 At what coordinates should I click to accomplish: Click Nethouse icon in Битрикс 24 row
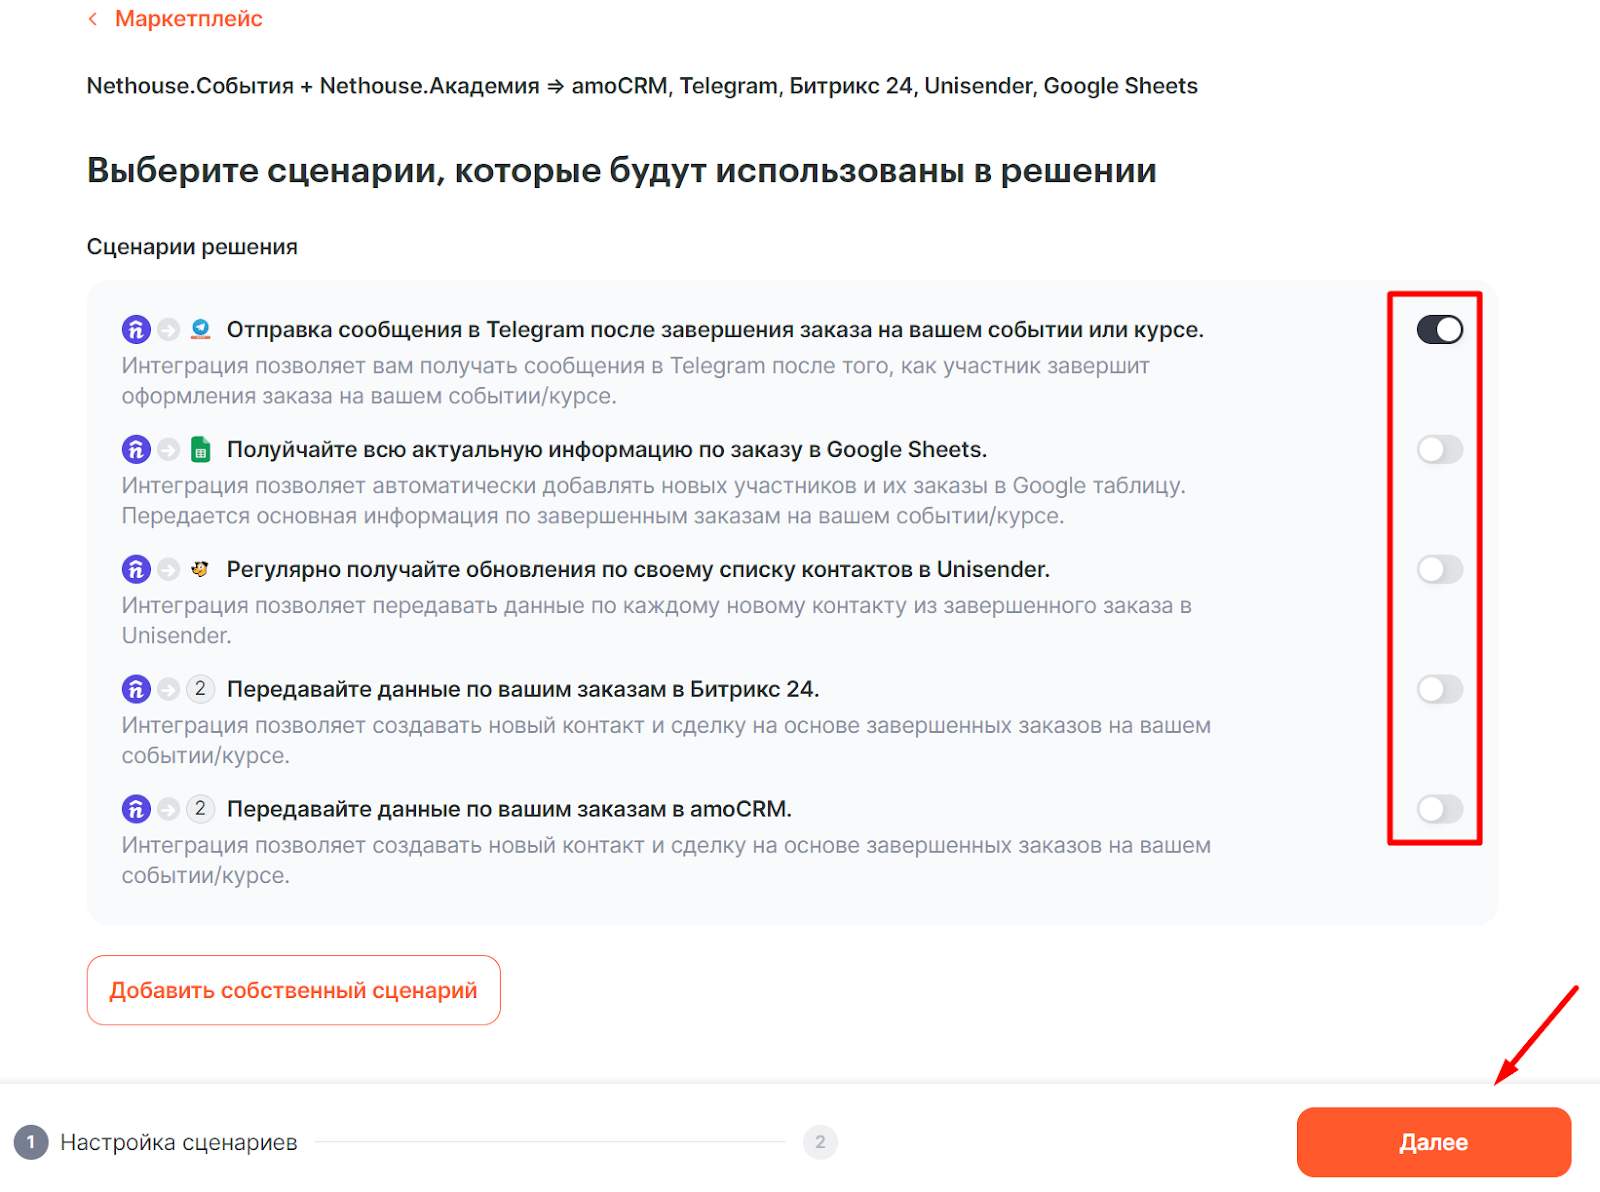tap(136, 689)
